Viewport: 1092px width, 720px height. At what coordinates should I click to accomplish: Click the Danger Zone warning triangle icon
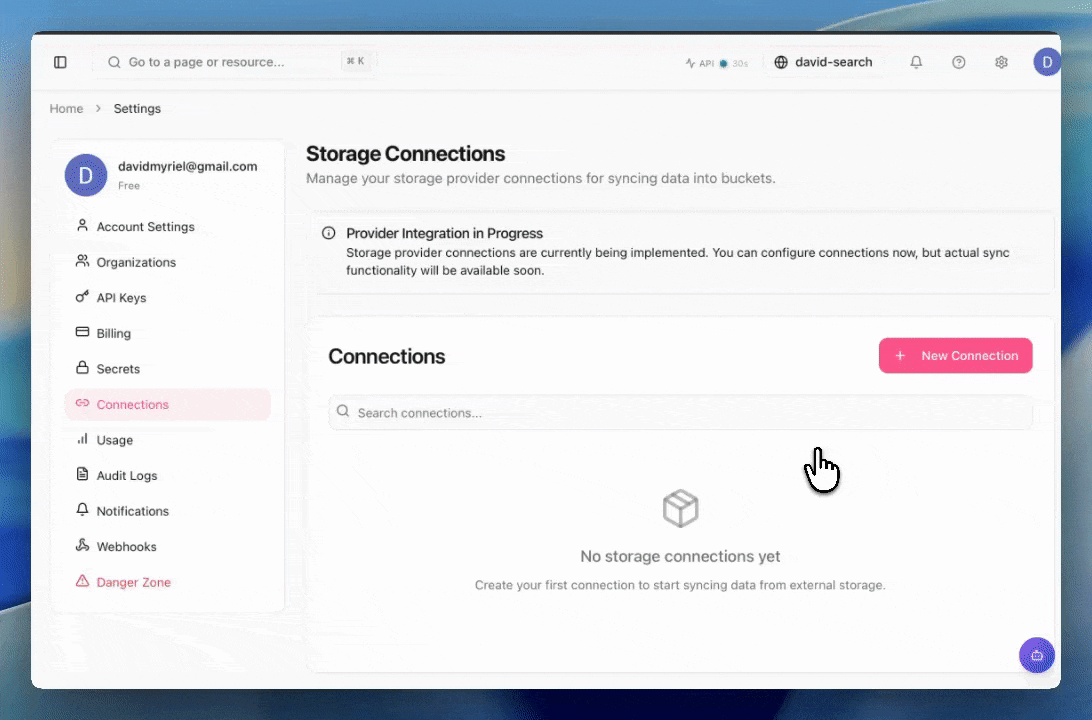pos(82,582)
